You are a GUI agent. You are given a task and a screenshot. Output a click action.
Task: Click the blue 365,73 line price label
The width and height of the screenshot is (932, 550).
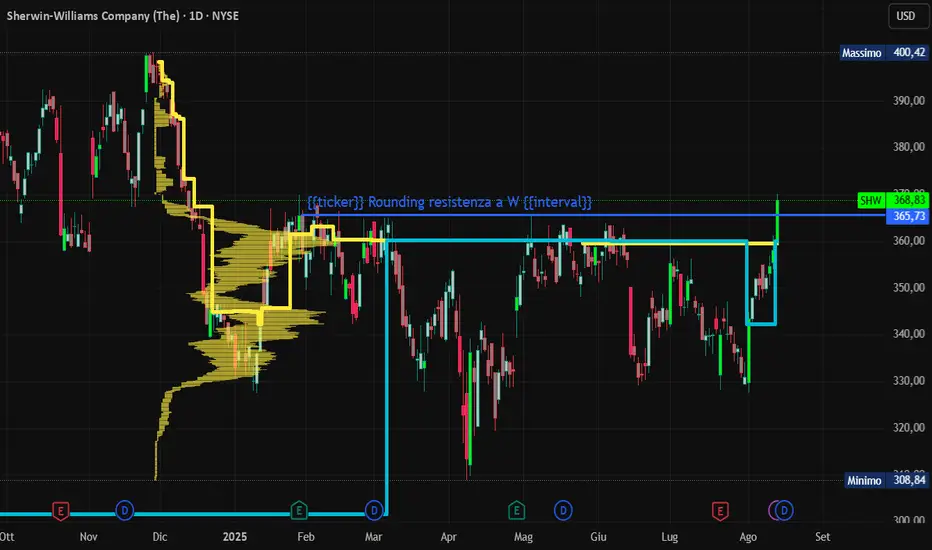[x=909, y=216]
